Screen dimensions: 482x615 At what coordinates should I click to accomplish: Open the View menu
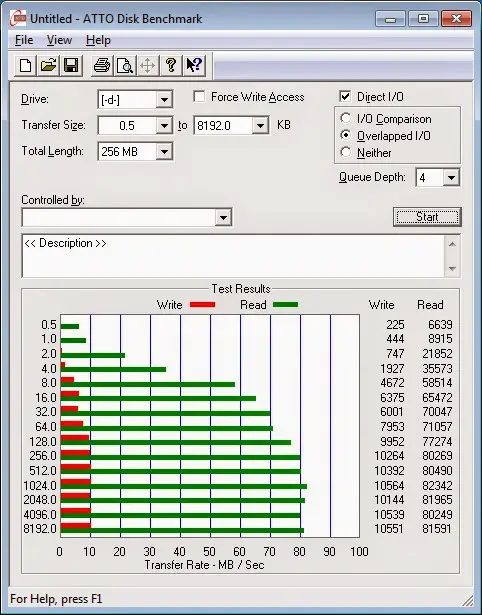(59, 40)
